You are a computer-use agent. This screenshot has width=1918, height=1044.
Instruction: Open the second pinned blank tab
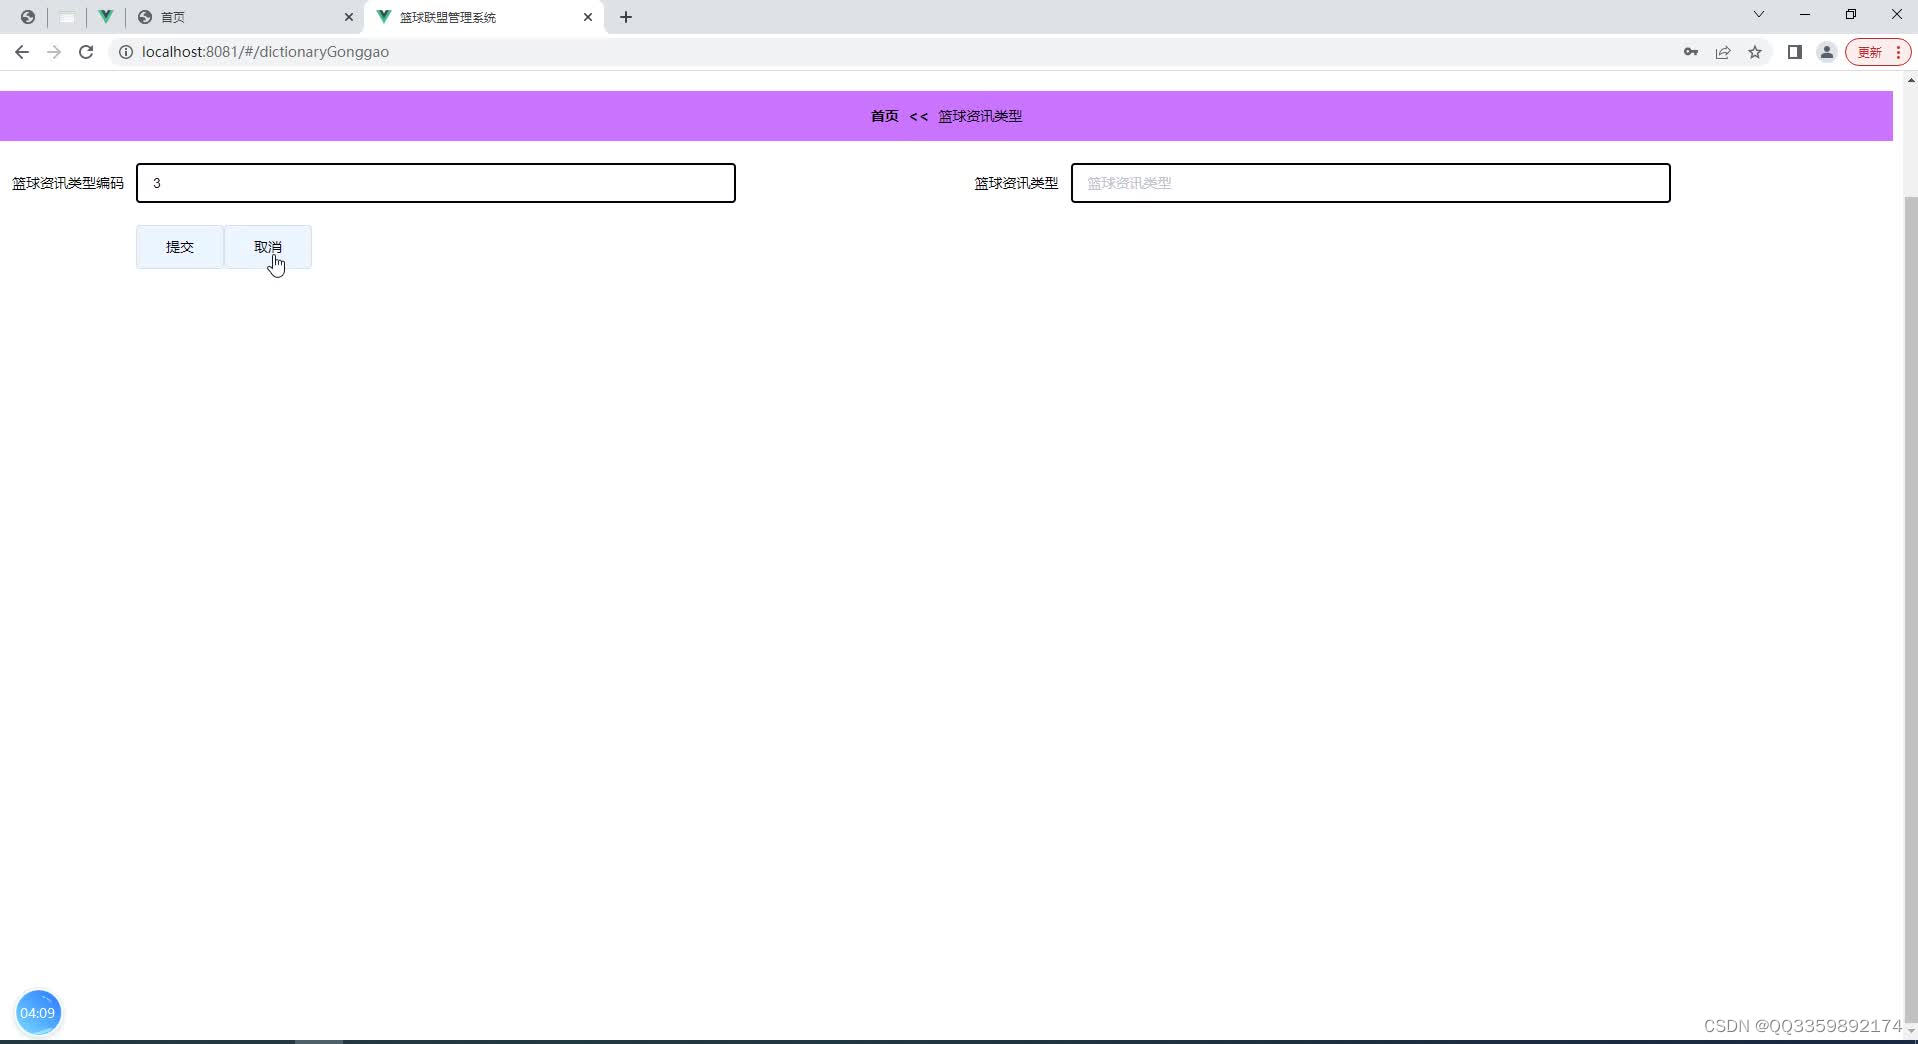[67, 17]
